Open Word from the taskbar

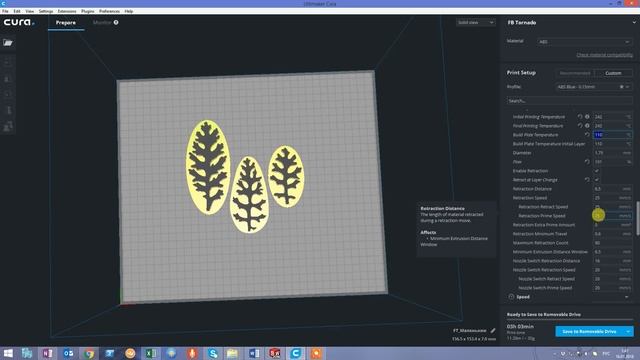click(x=253, y=353)
